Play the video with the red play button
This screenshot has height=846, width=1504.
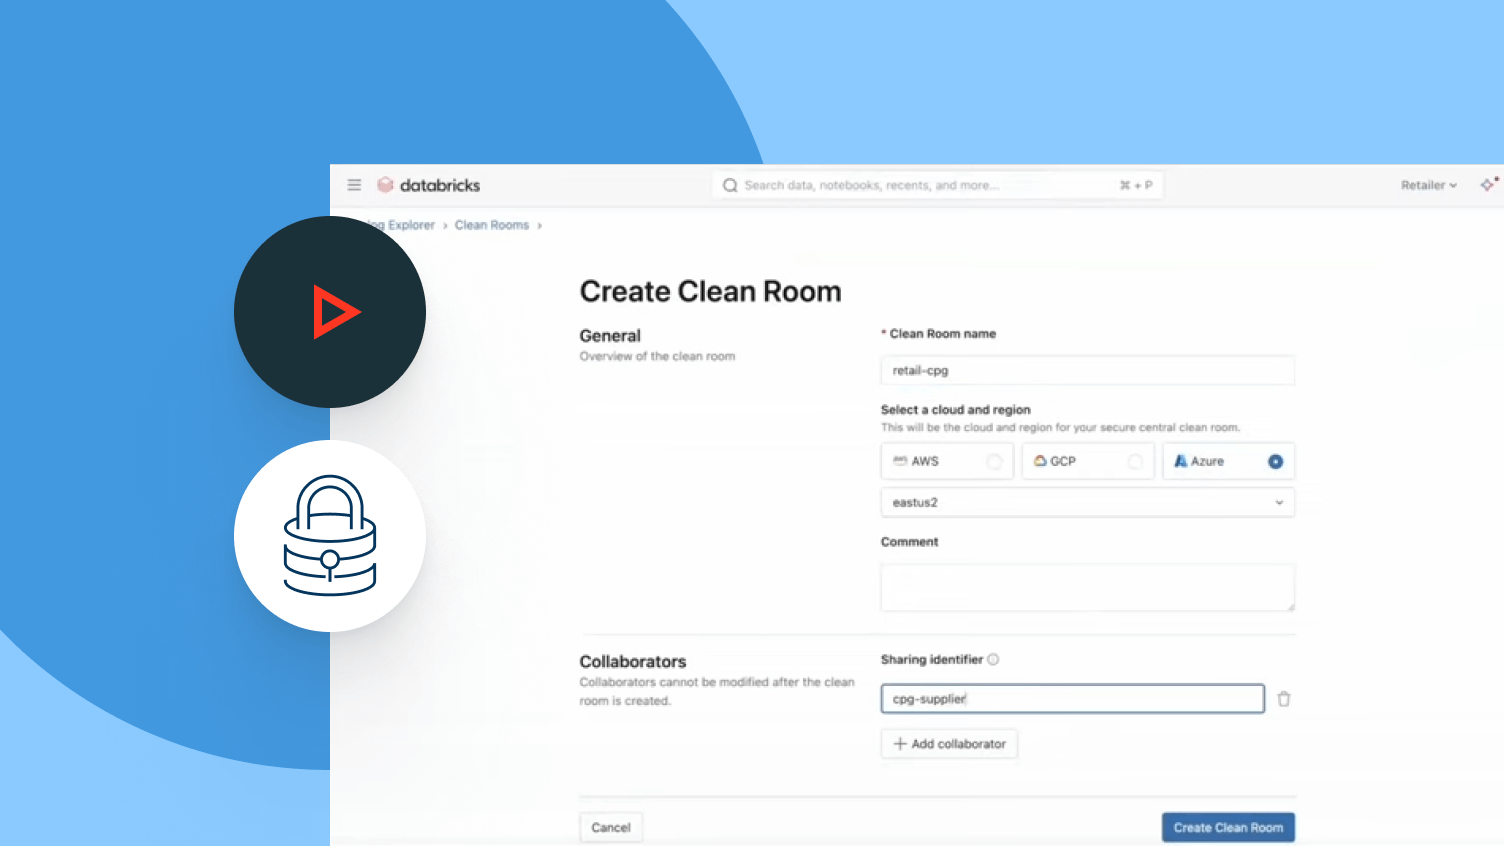point(330,312)
